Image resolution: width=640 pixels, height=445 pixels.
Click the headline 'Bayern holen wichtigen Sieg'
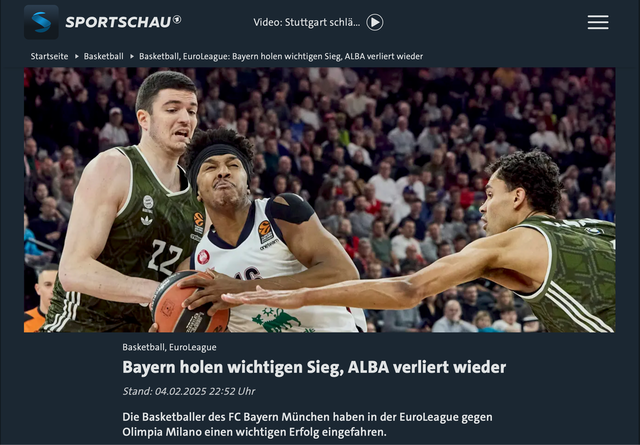tap(231, 367)
